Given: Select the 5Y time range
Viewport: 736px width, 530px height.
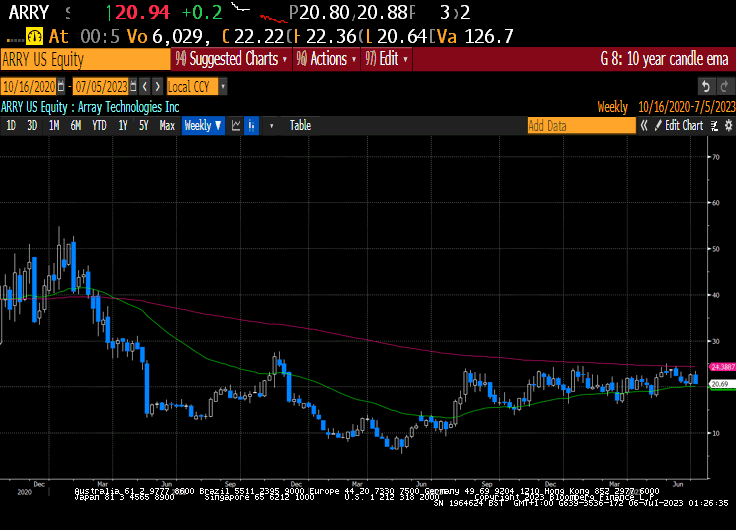Looking at the screenshot, I should pos(144,125).
